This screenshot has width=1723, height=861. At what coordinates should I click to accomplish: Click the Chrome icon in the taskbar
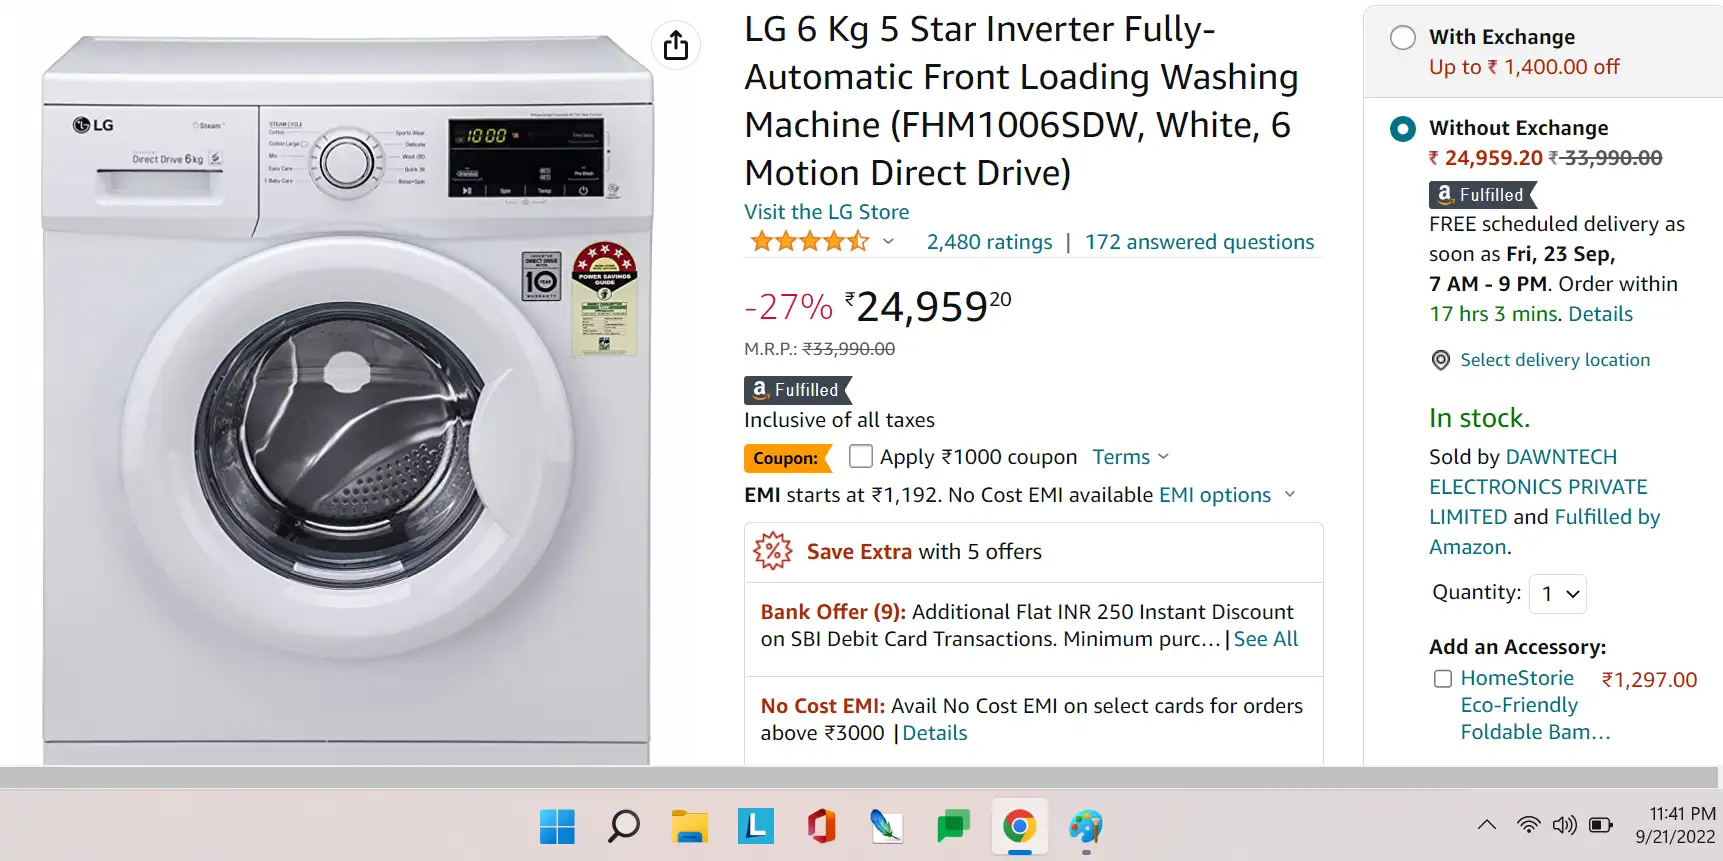point(1019,827)
